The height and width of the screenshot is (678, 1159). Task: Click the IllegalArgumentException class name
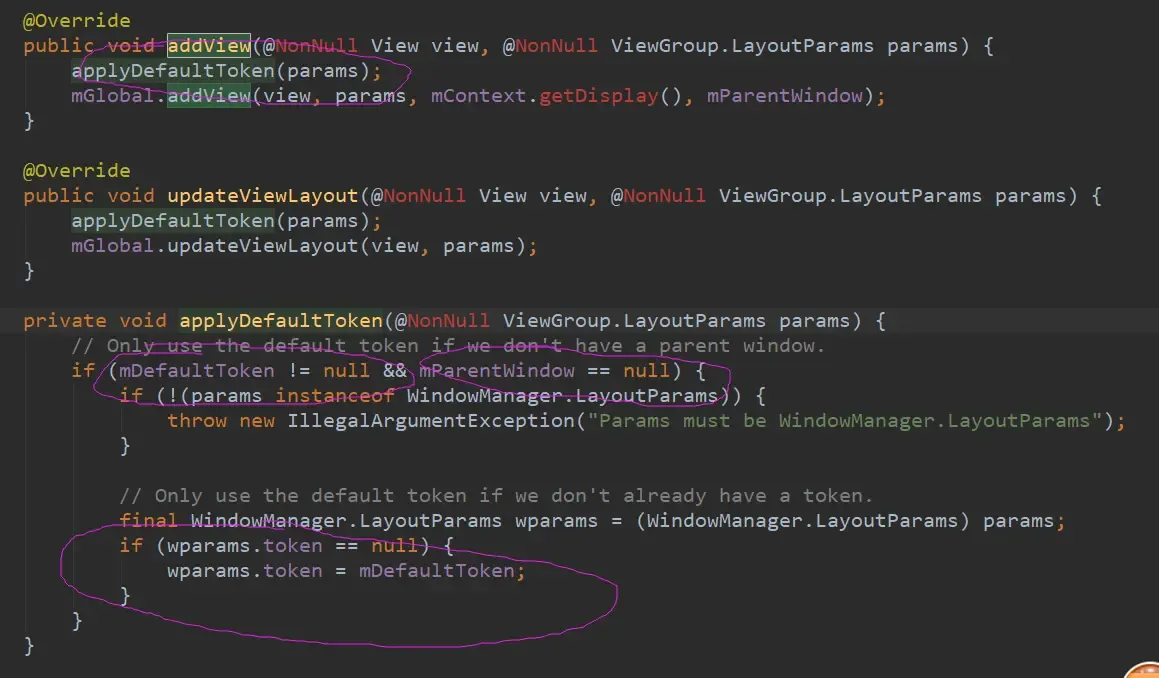(431, 421)
